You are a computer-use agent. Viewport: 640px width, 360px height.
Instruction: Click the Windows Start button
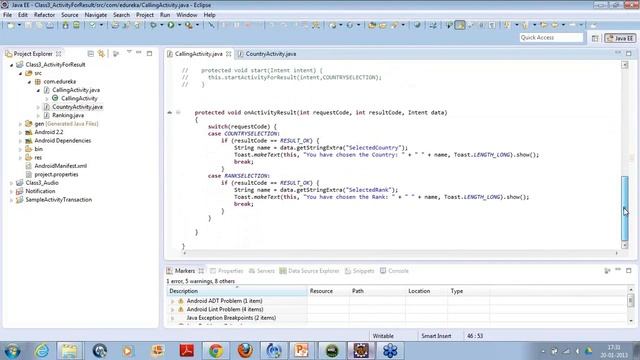(x=13, y=351)
